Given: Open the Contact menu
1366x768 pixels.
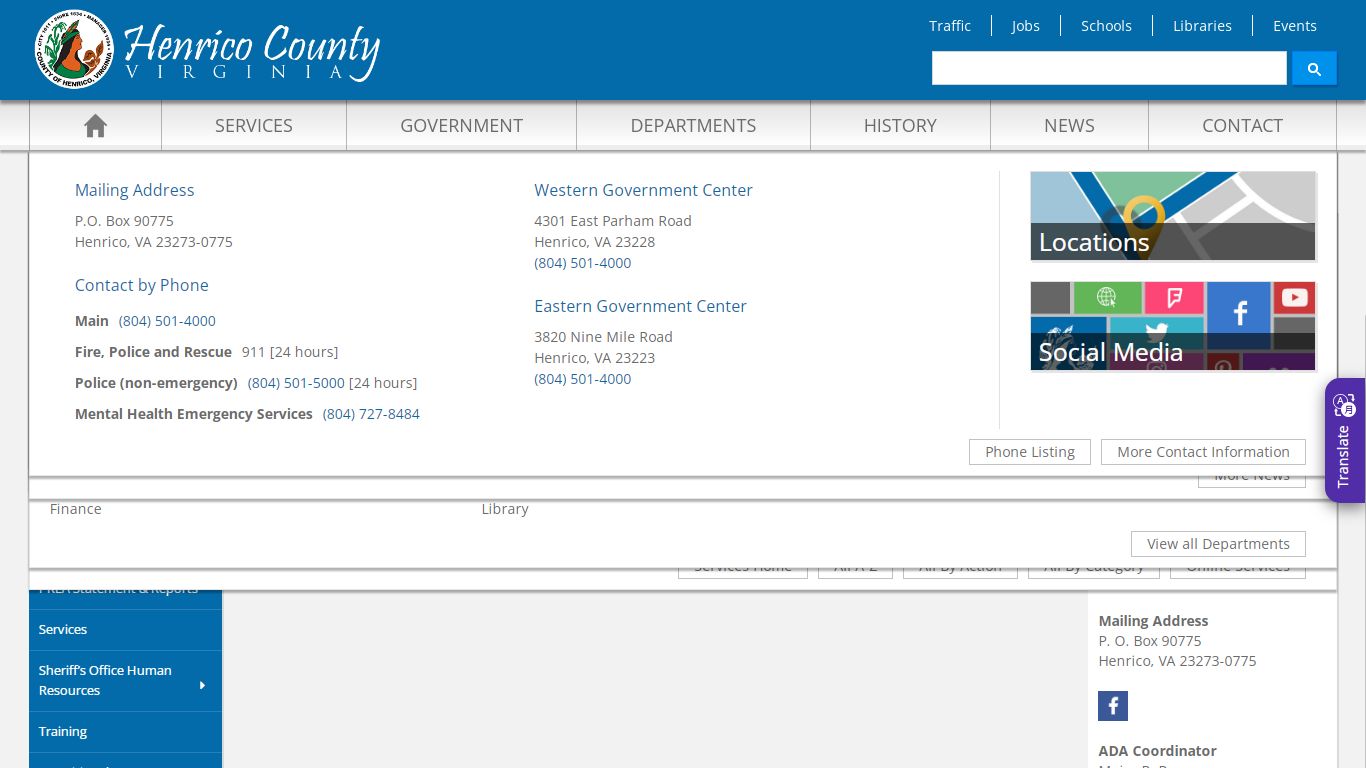Looking at the screenshot, I should (1242, 126).
